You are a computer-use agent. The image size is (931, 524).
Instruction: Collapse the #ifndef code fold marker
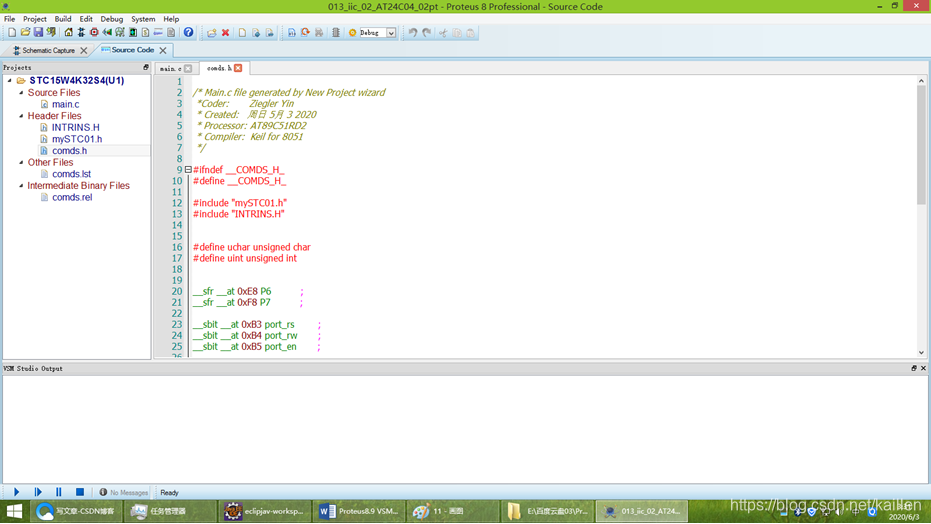tap(188, 170)
